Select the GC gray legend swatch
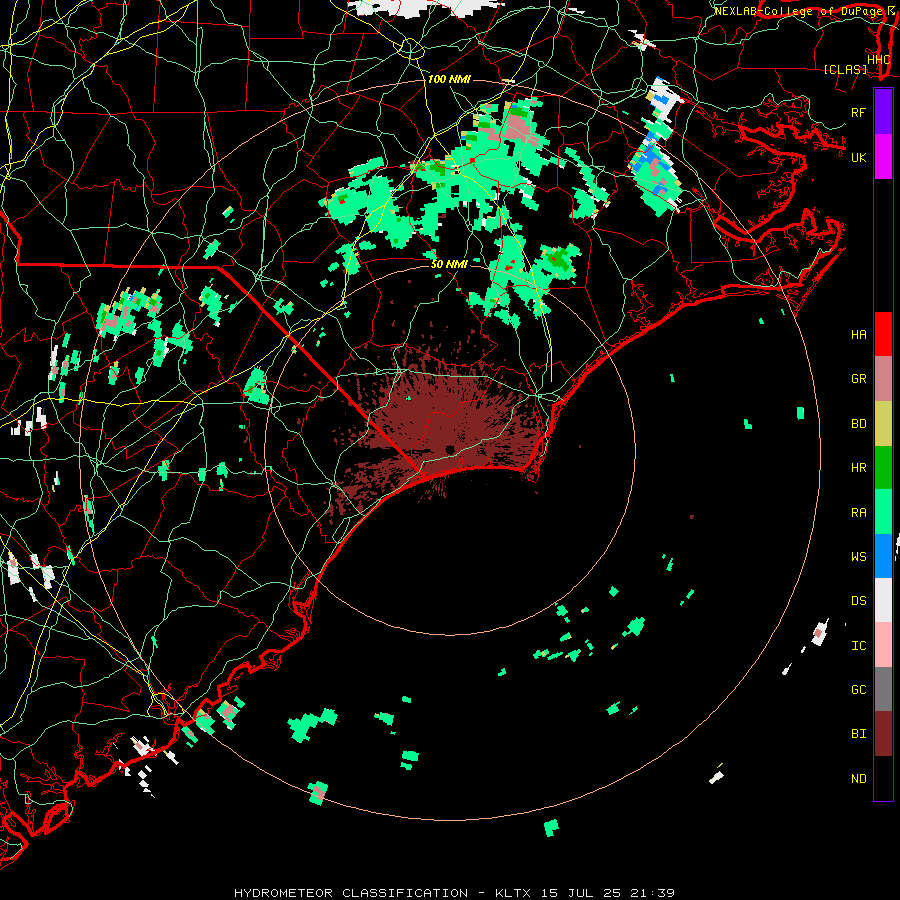 [x=883, y=689]
